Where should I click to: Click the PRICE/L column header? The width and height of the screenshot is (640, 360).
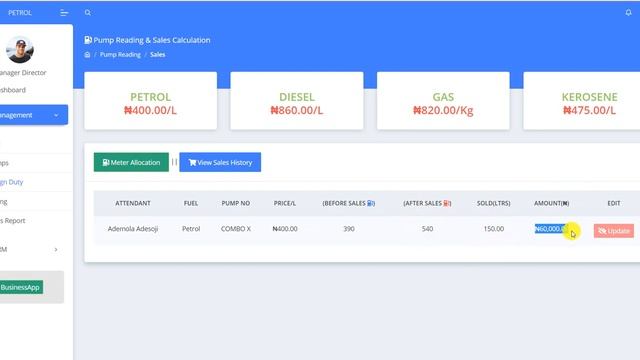click(285, 203)
